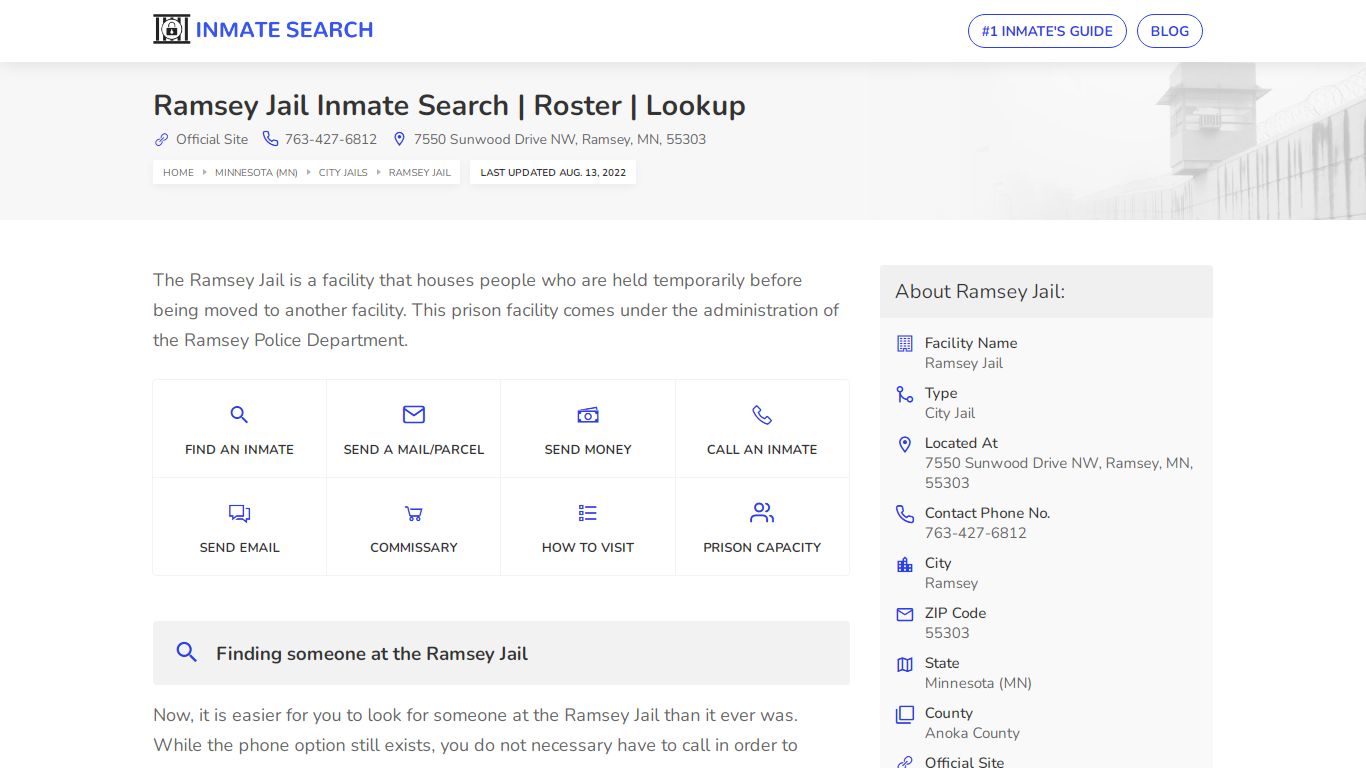The height and width of the screenshot is (768, 1366).
Task: Select the Prison Capacity label
Action: (x=762, y=547)
